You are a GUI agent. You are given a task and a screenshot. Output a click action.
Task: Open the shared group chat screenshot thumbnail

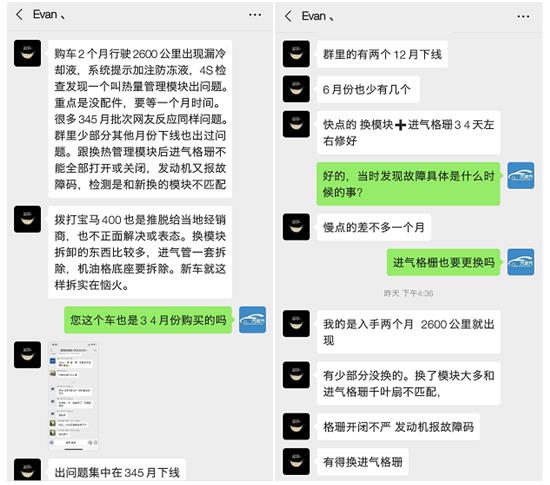pyautogui.click(x=73, y=396)
